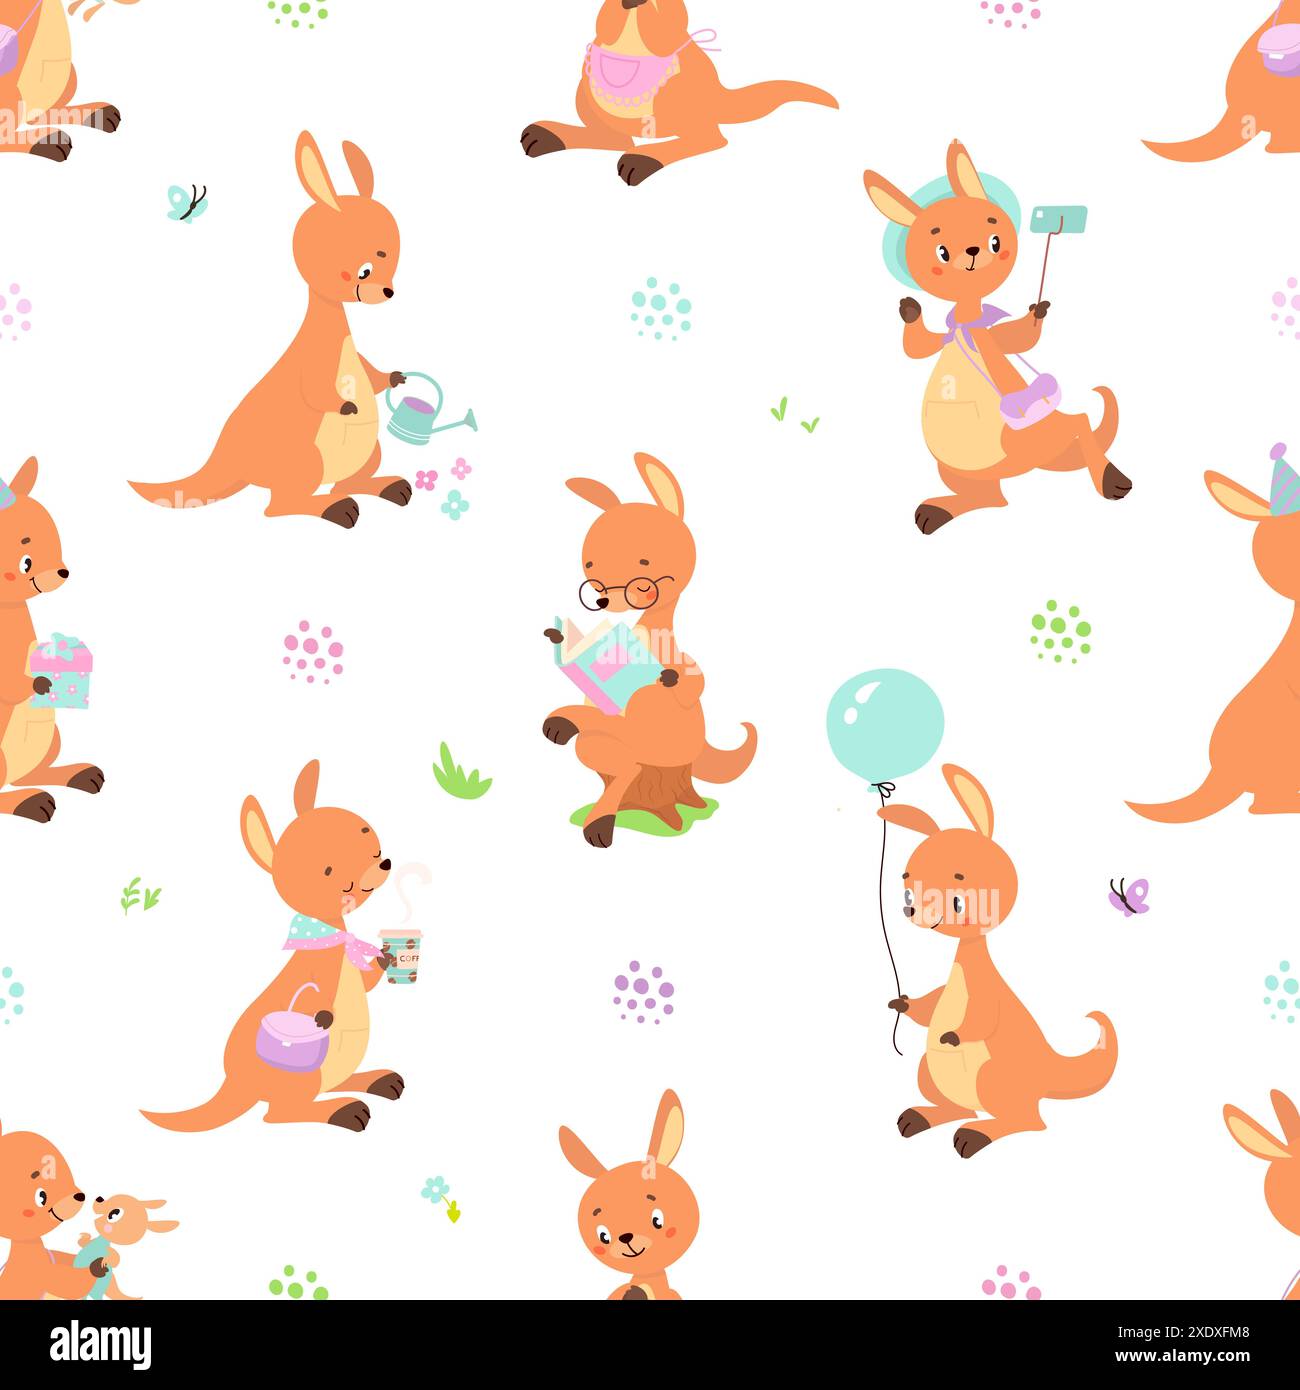Click the striped party hat

pyautogui.click(x=1284, y=480)
